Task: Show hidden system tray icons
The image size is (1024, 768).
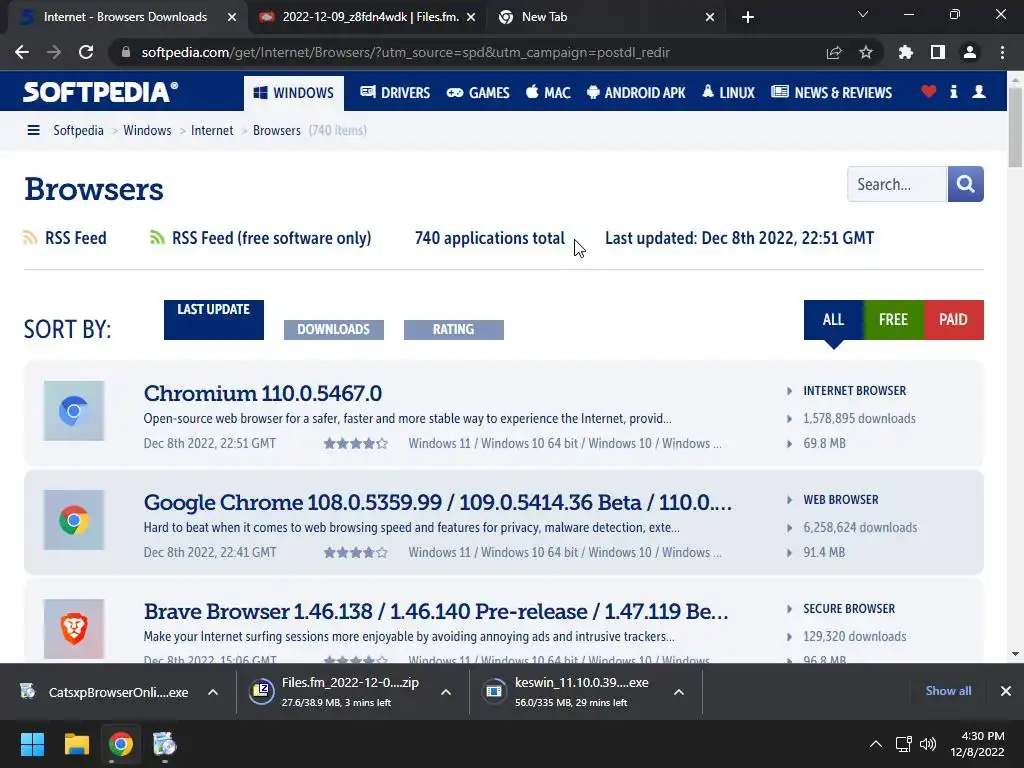Action: [876, 744]
